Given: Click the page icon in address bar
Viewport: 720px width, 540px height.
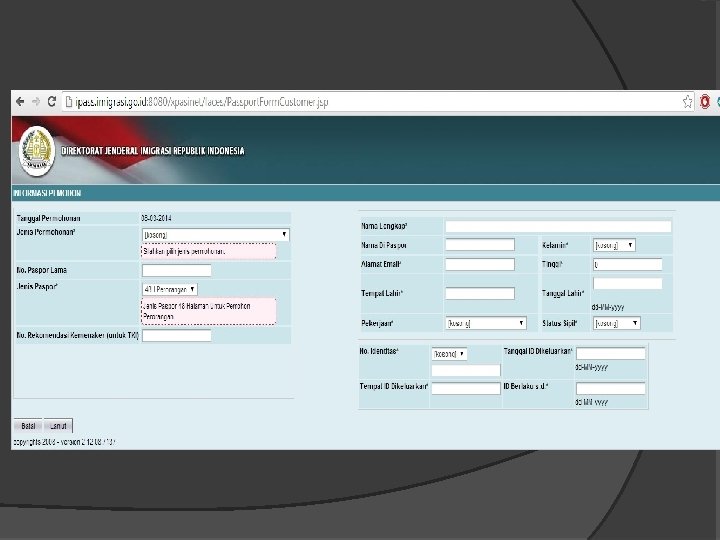Looking at the screenshot, I should (69, 101).
